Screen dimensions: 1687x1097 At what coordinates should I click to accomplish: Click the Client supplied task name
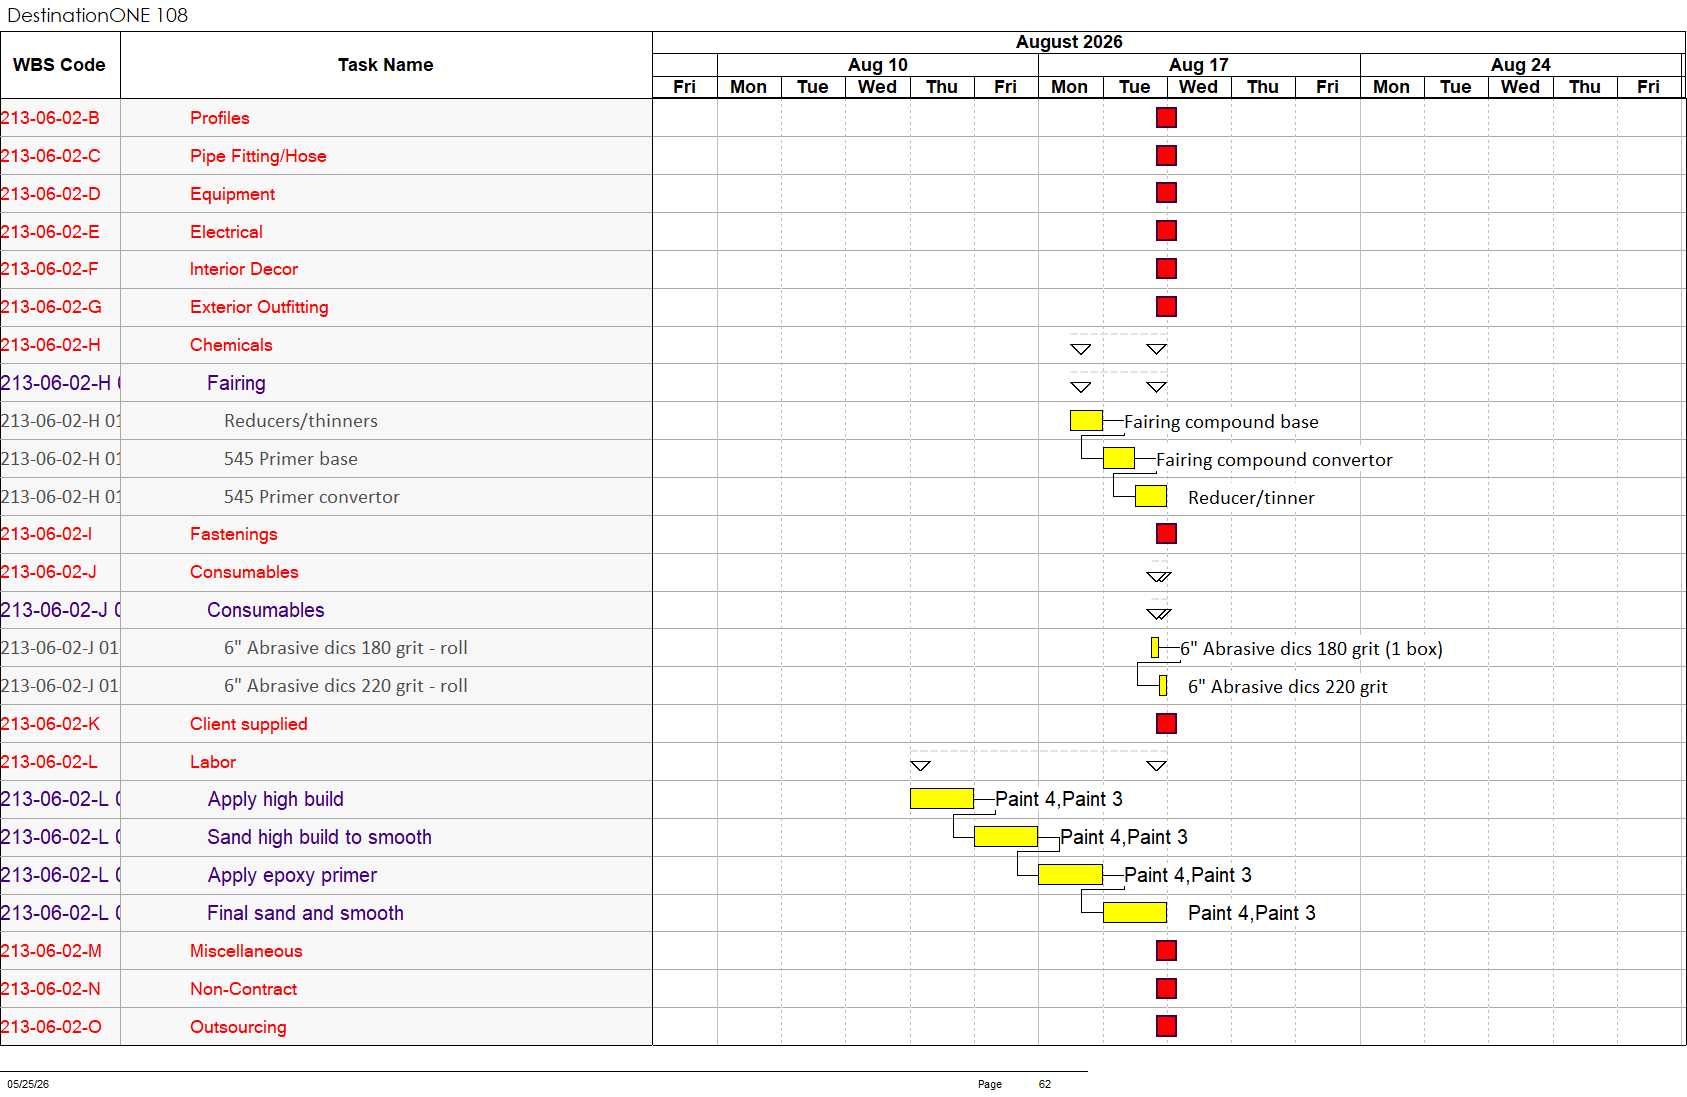[249, 724]
